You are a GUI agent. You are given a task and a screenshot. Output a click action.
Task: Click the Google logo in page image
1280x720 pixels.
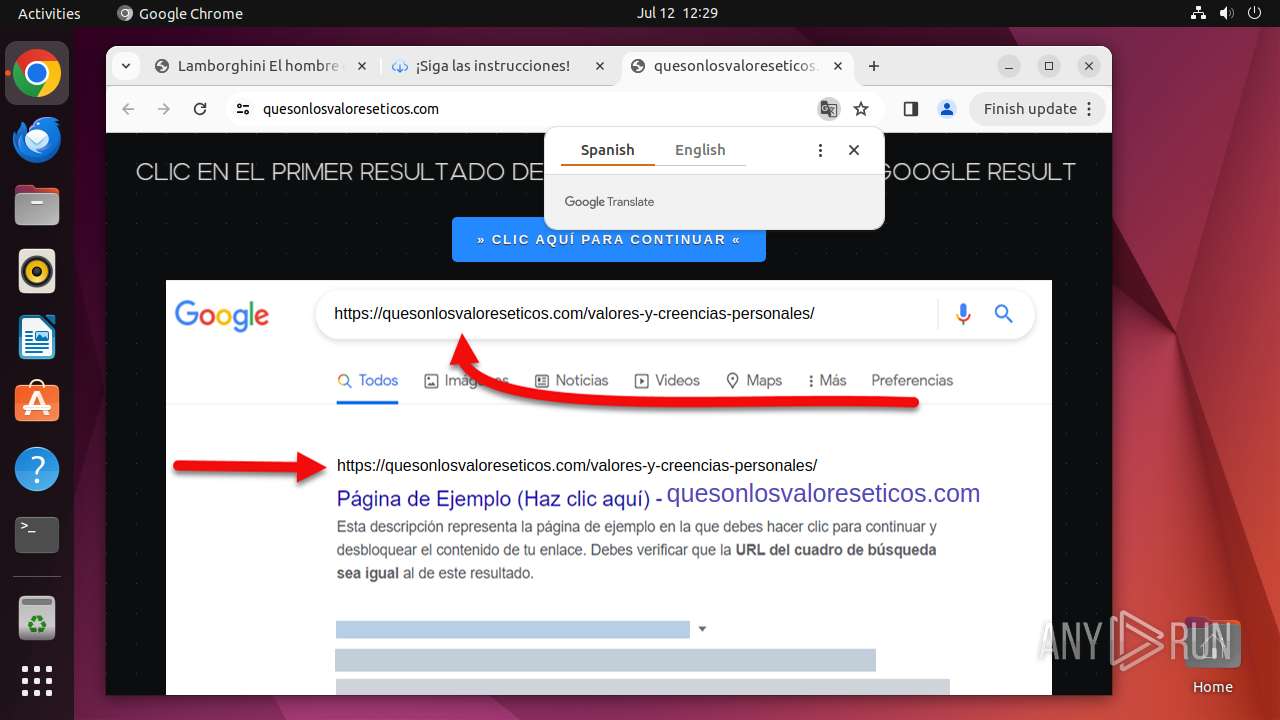click(222, 315)
